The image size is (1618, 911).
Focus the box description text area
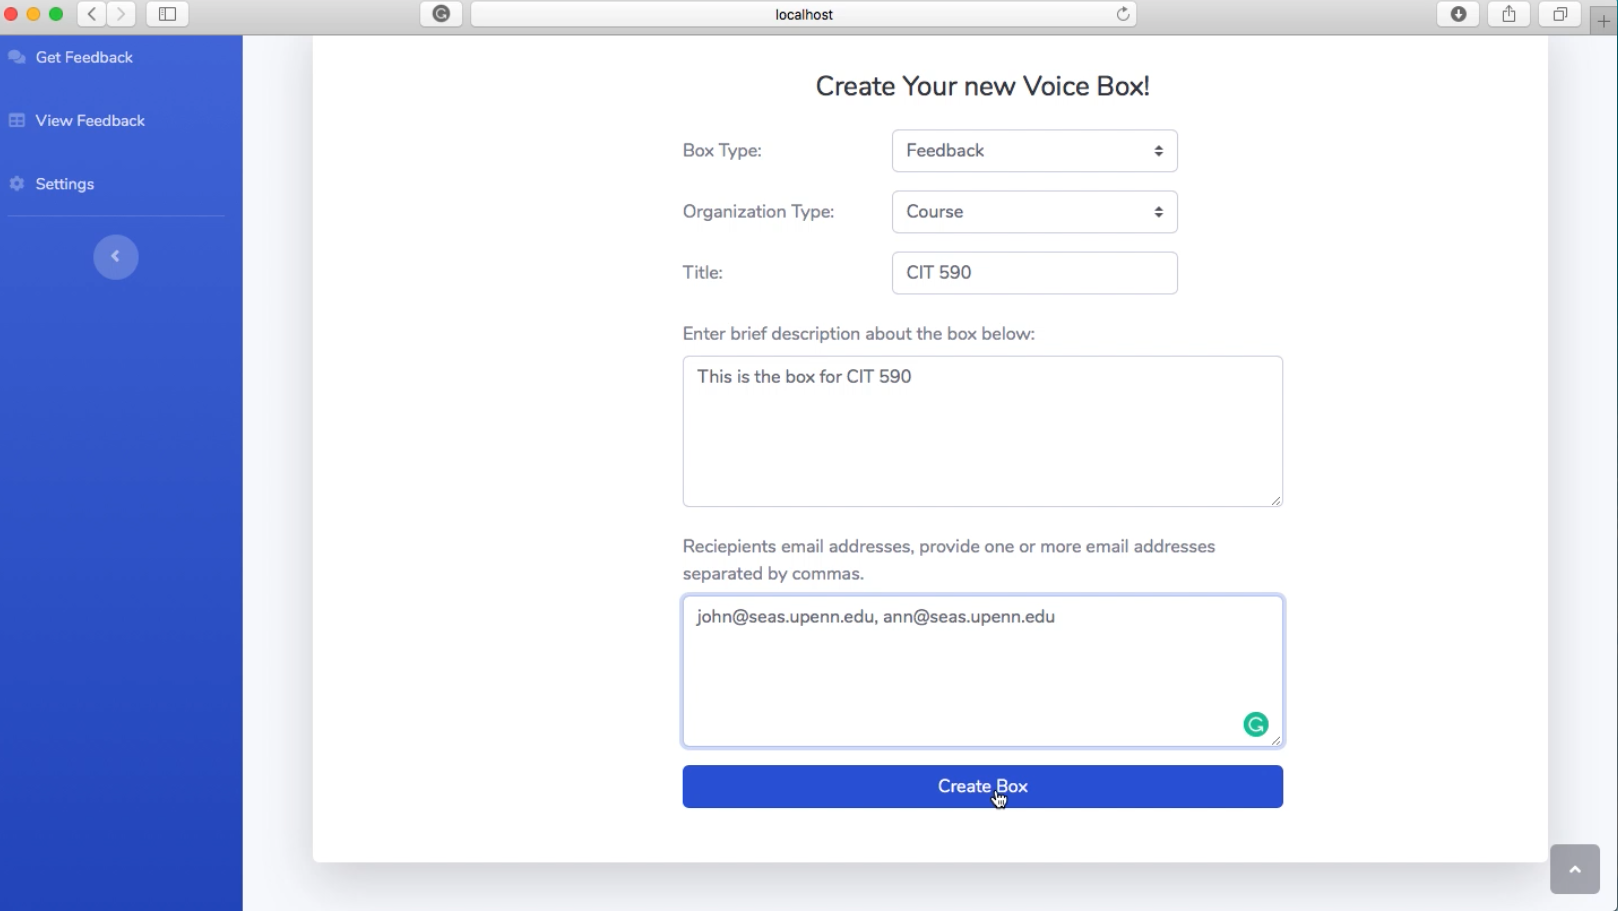tap(983, 431)
